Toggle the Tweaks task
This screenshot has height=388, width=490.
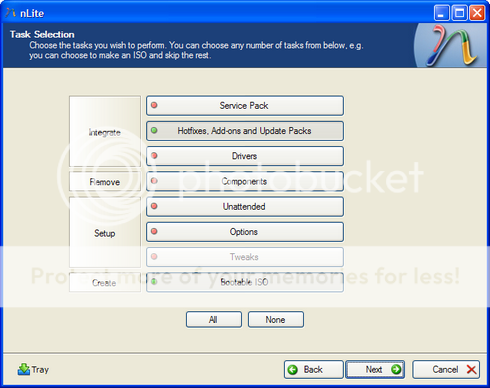(245, 257)
